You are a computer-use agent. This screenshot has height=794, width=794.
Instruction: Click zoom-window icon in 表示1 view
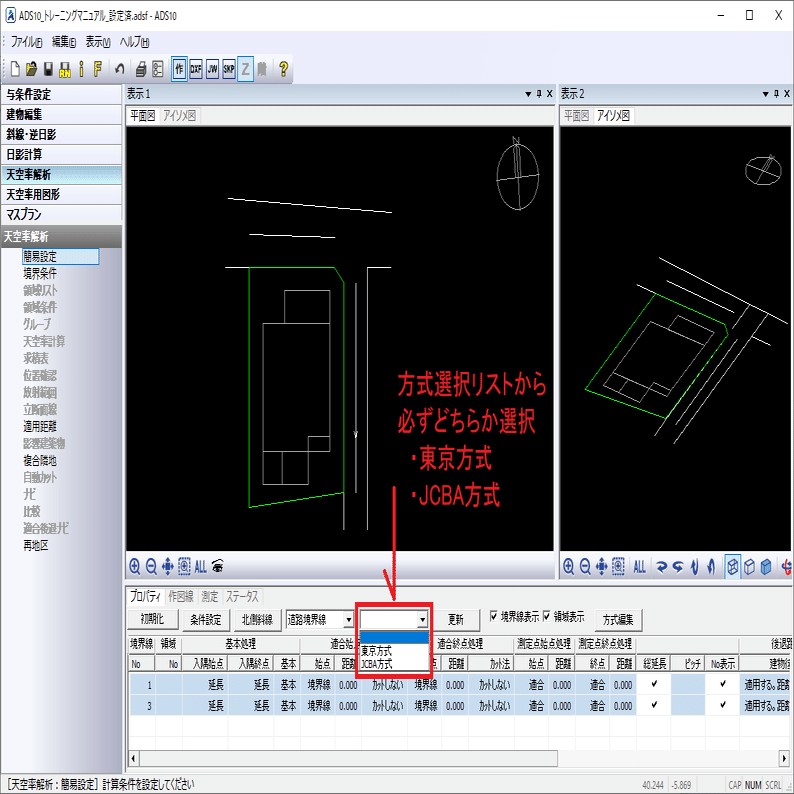tap(184, 566)
